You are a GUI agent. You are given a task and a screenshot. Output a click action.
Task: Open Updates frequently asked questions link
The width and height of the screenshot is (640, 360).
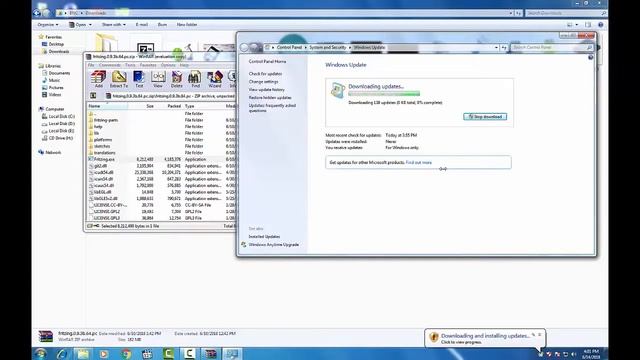coord(272,108)
